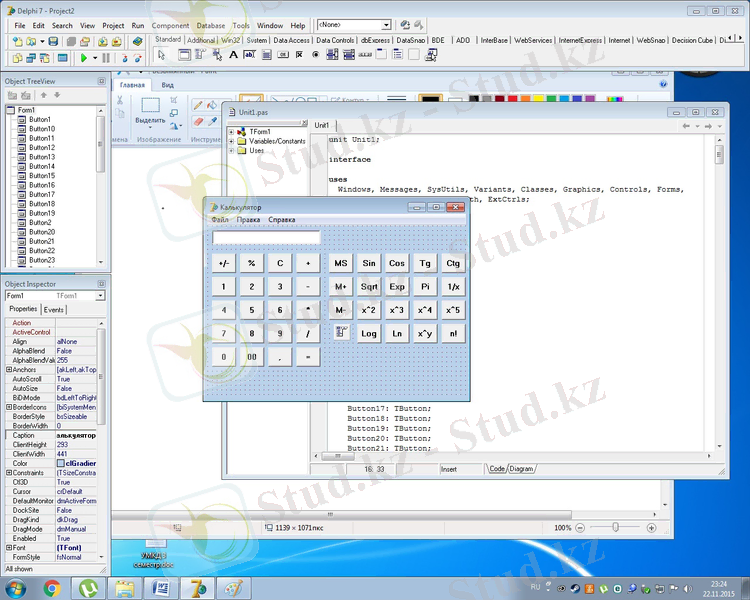Click the eraser tool in Paint
Image resolution: width=750 pixels, height=600 pixels.
[x=199, y=122]
